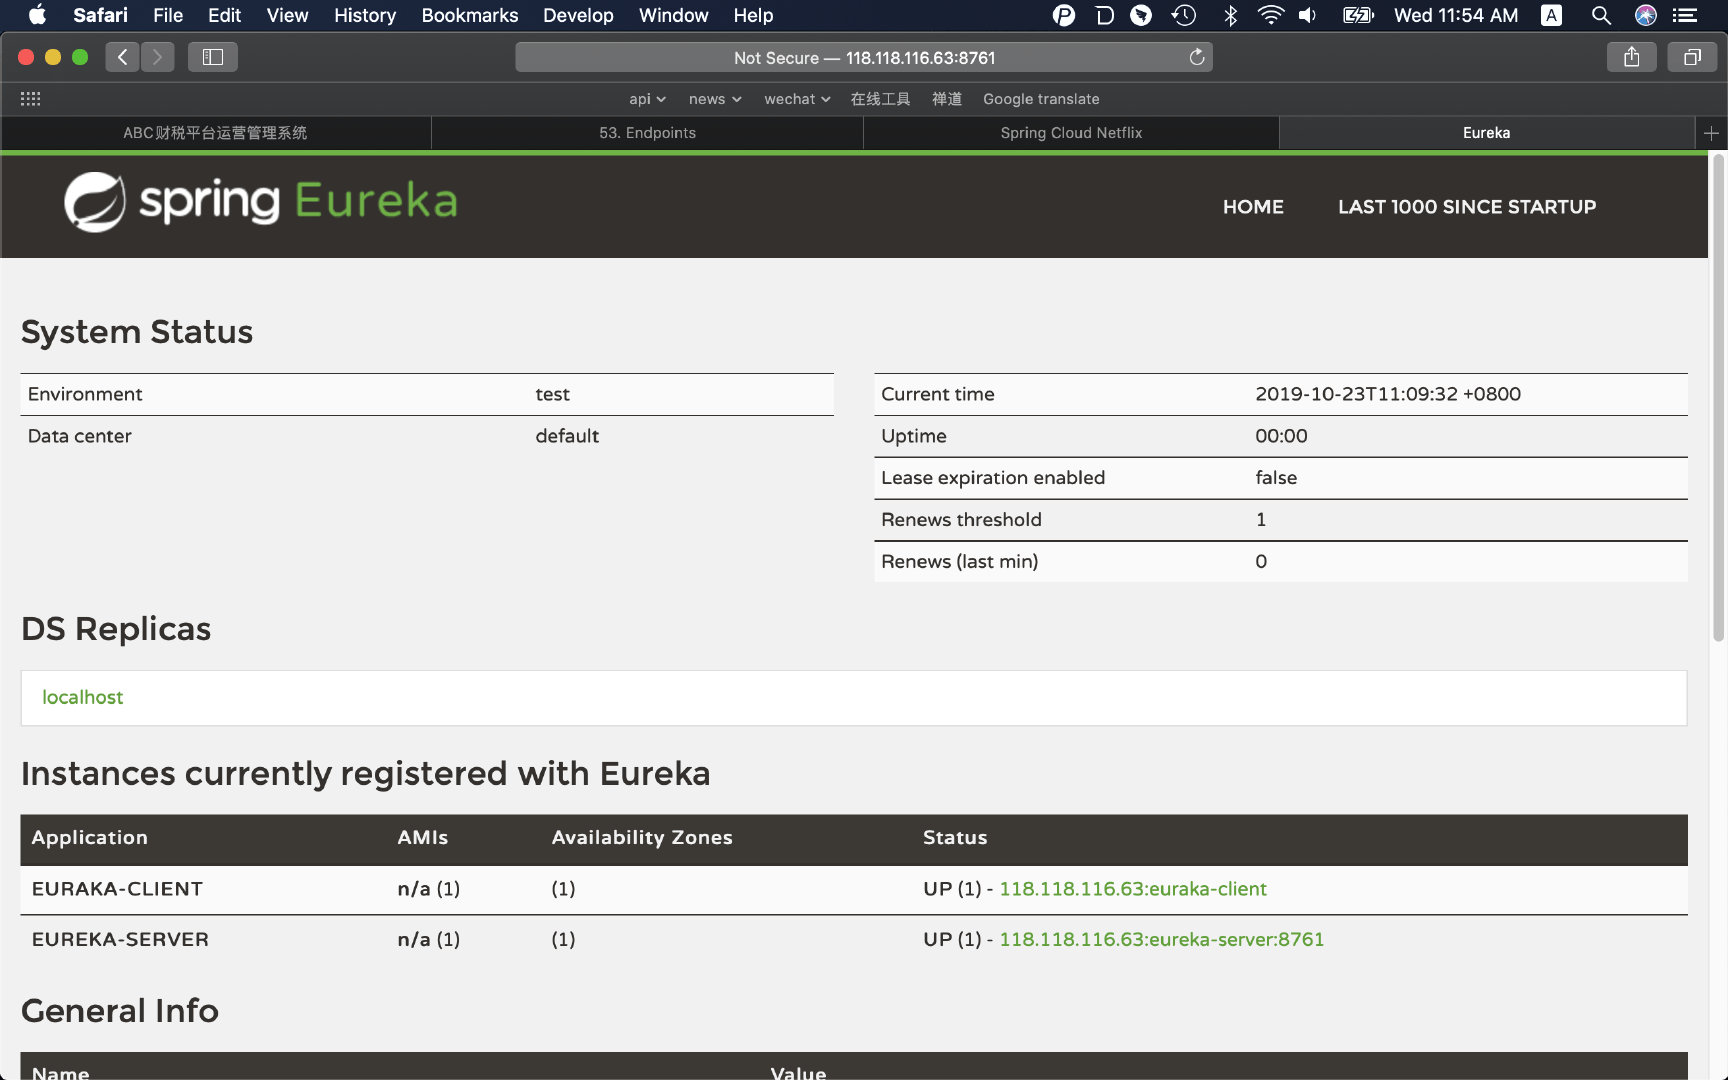Select the EURAKA-CLIENT application cell

[x=117, y=889]
